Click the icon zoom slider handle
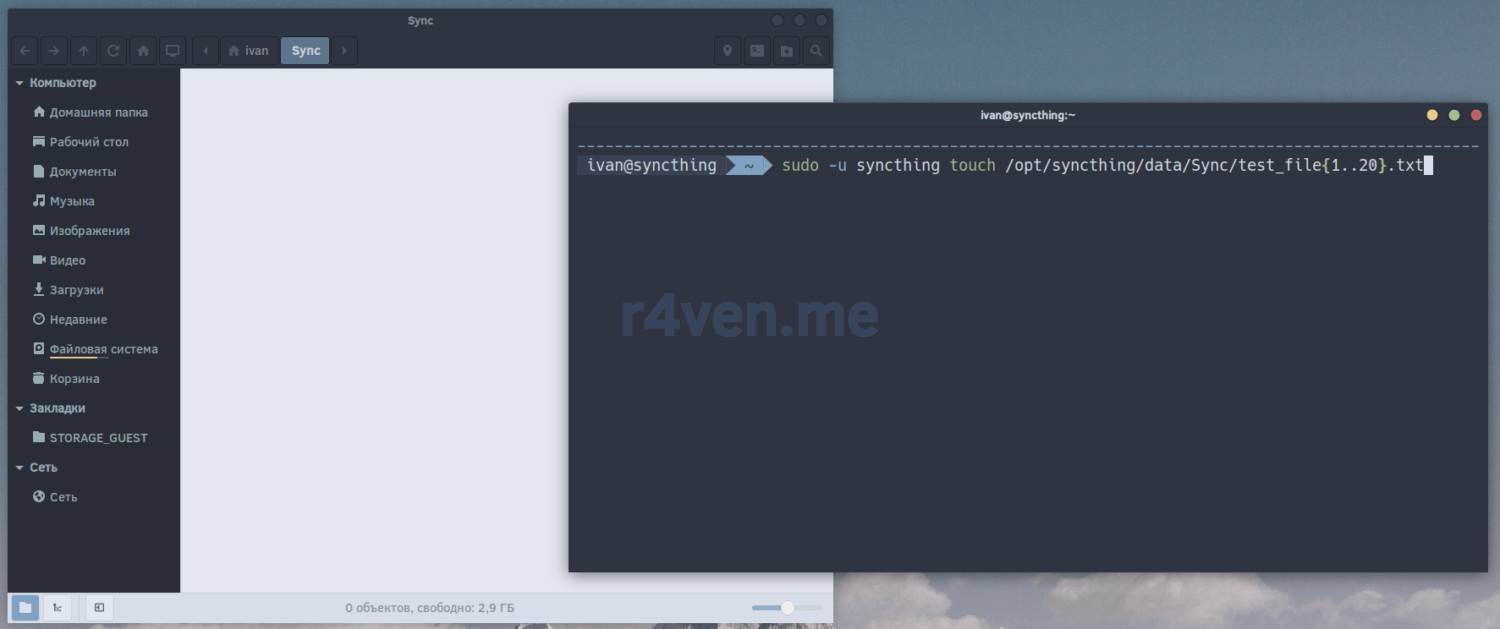The width and height of the screenshot is (1500, 629). [788, 607]
